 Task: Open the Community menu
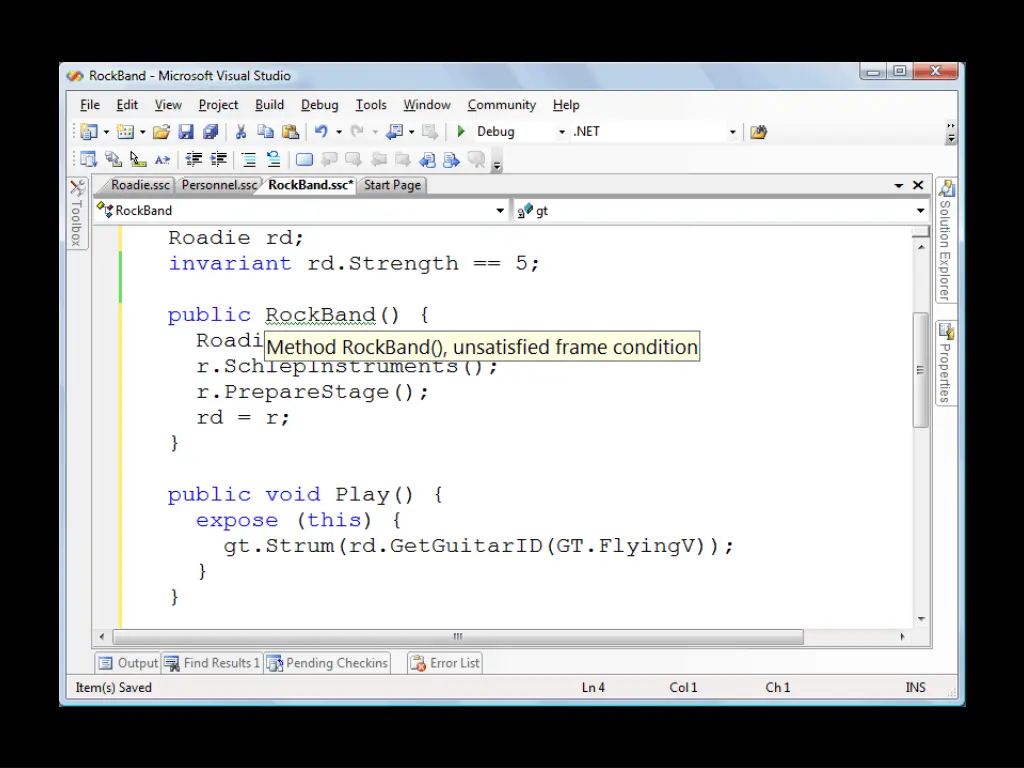coord(502,104)
